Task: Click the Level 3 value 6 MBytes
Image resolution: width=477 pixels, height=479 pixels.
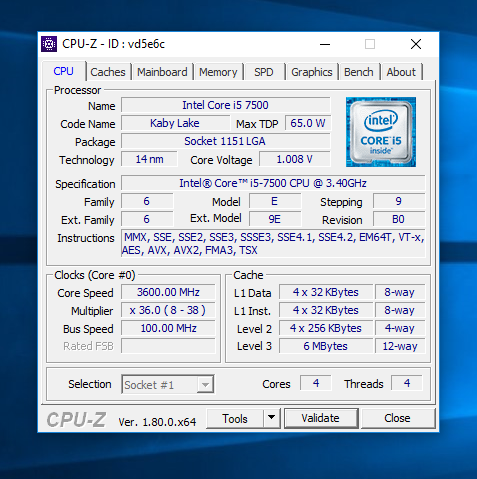Action: click(x=326, y=346)
